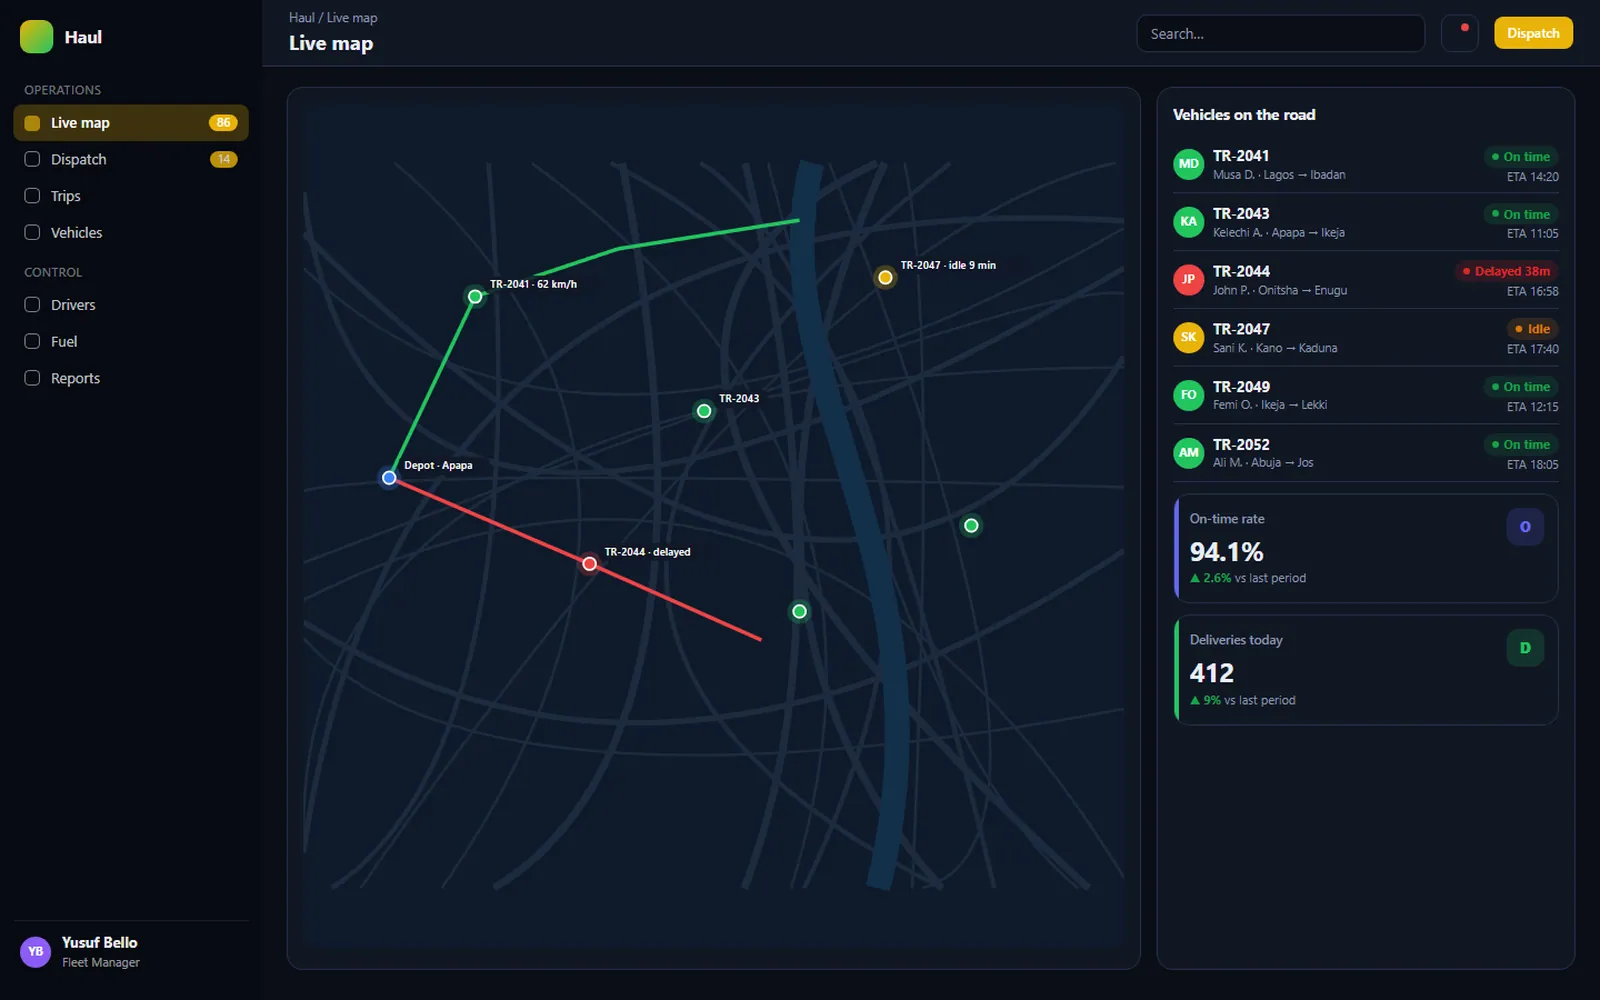Select the TR-2041 marker on the map
The height and width of the screenshot is (1000, 1600).
point(475,297)
